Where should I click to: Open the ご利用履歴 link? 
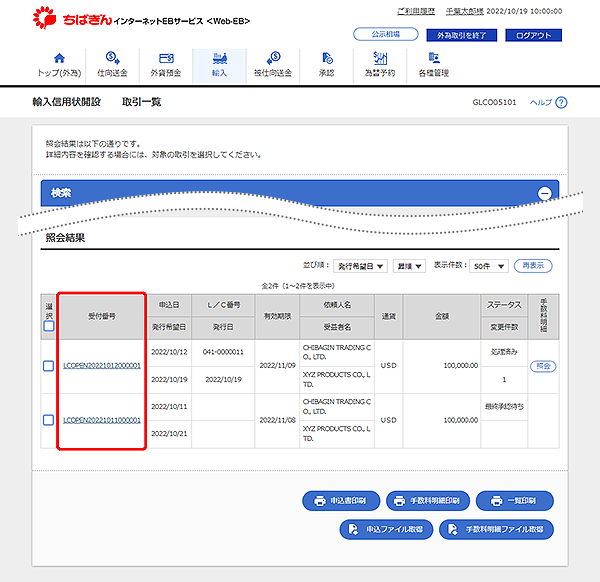[416, 11]
